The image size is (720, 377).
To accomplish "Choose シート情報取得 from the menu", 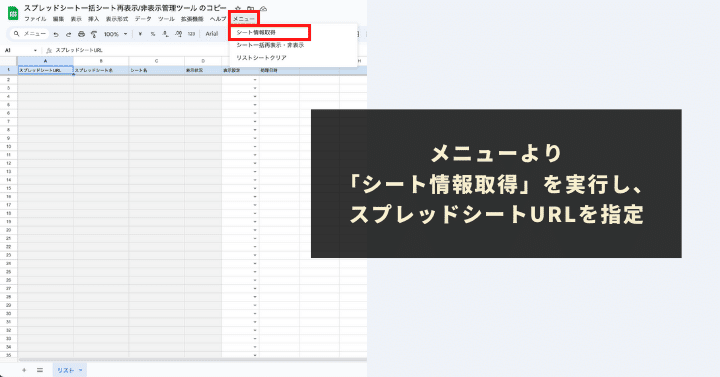I will (x=270, y=33).
